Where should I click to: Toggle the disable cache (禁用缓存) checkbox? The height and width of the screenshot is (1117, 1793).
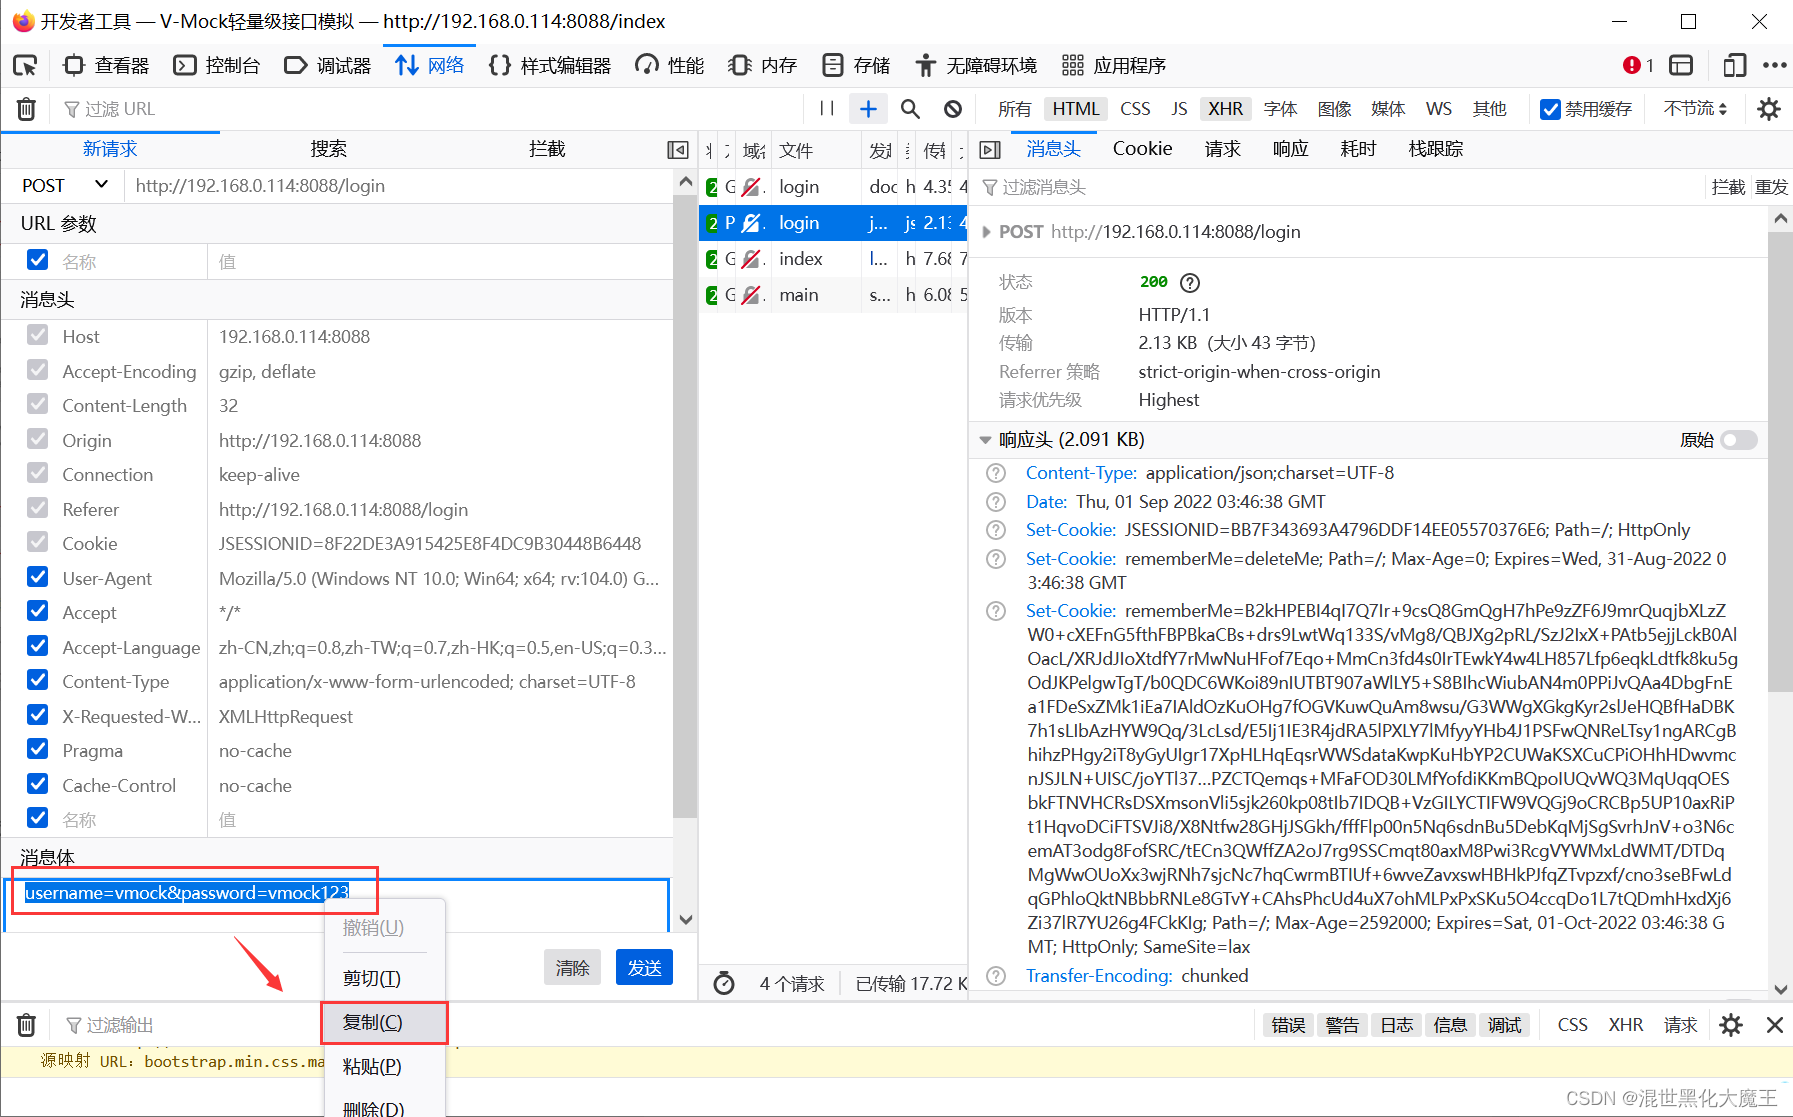tap(1551, 109)
